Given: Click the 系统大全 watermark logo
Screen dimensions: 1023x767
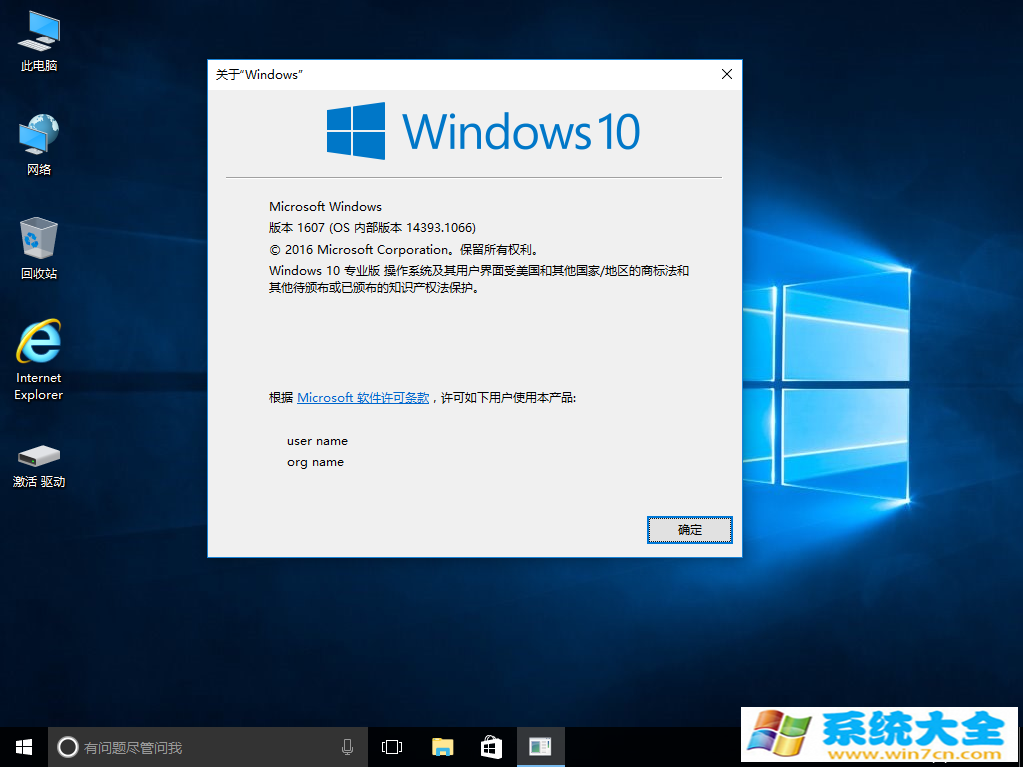Looking at the screenshot, I should point(880,736).
